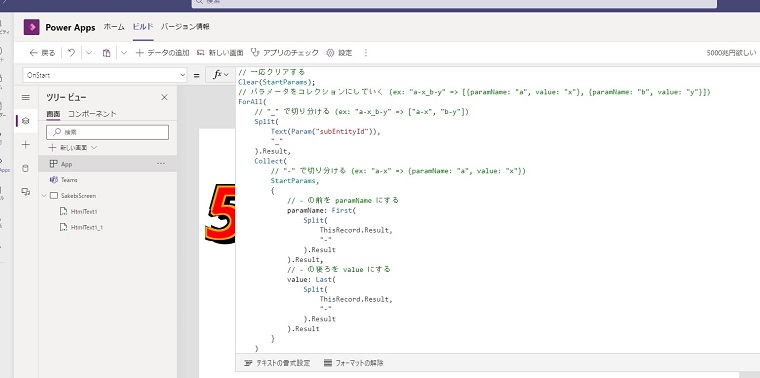Select the Tree view layers icon

(26, 121)
